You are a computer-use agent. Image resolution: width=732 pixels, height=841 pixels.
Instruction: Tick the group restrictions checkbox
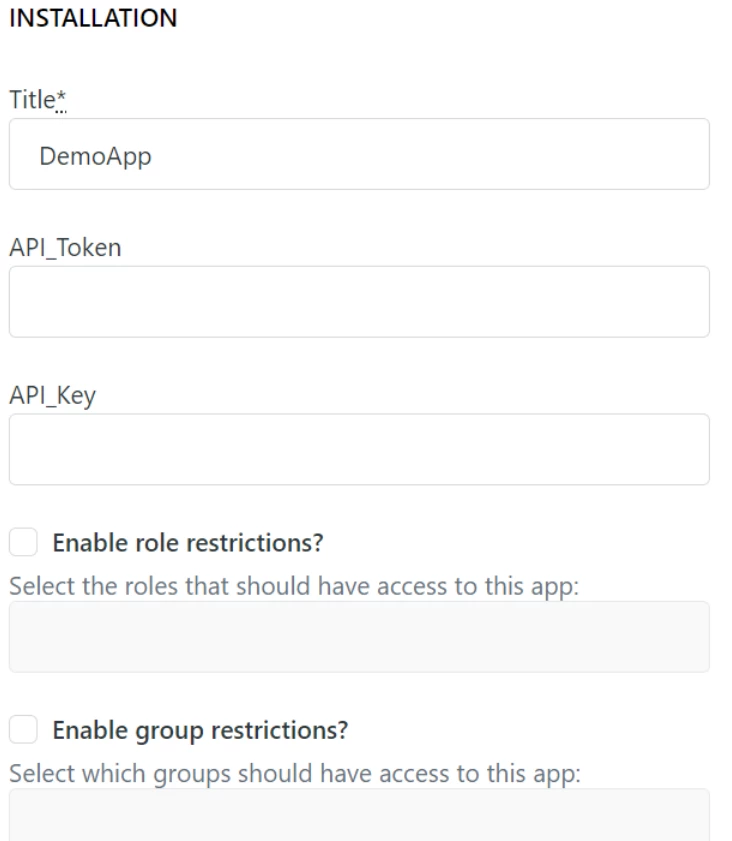coord(23,730)
